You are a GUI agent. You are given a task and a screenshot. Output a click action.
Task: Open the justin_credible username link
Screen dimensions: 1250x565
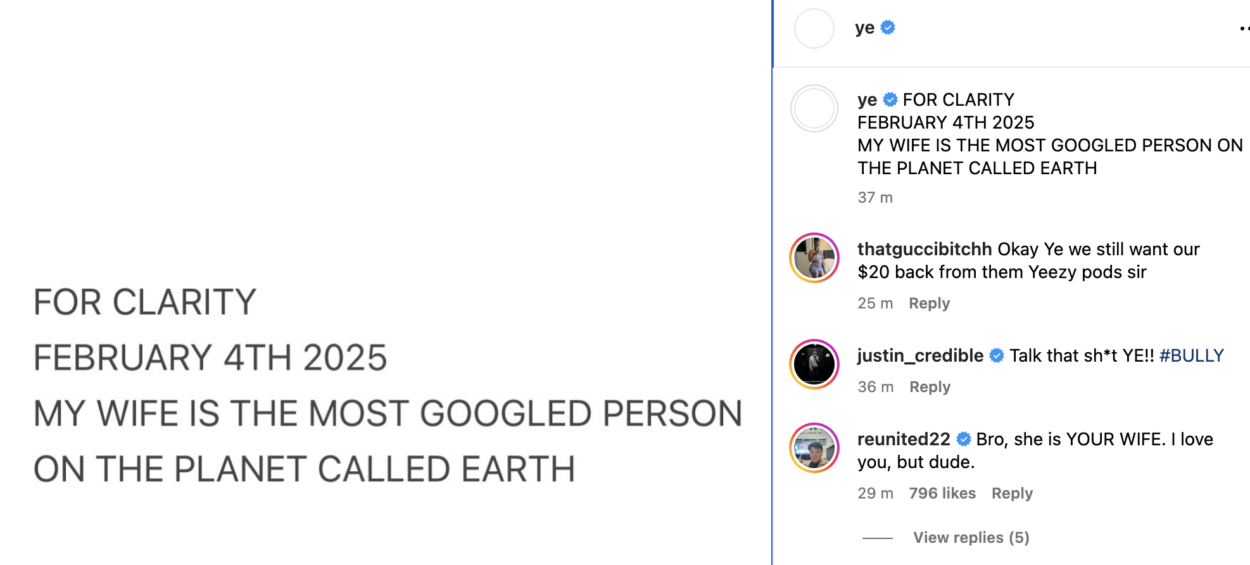pyautogui.click(x=920, y=356)
